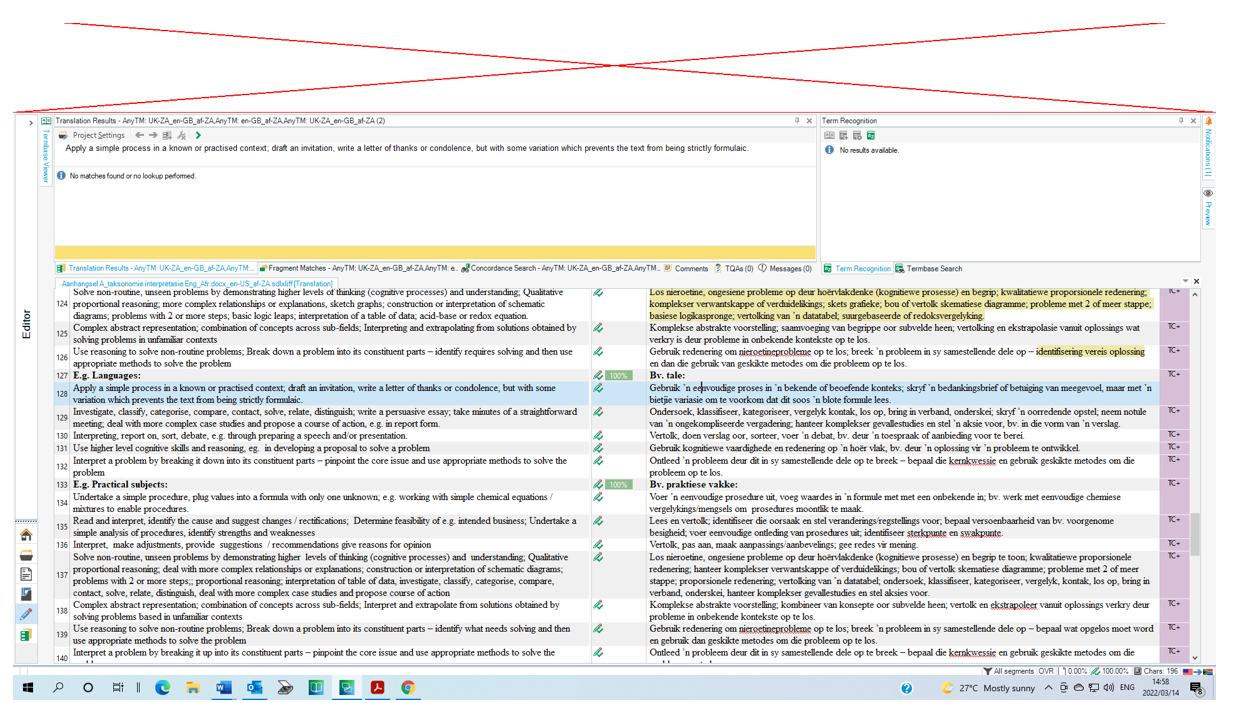Select next match arrow in Translation Results toolbar
1233x703 pixels.
click(x=153, y=135)
